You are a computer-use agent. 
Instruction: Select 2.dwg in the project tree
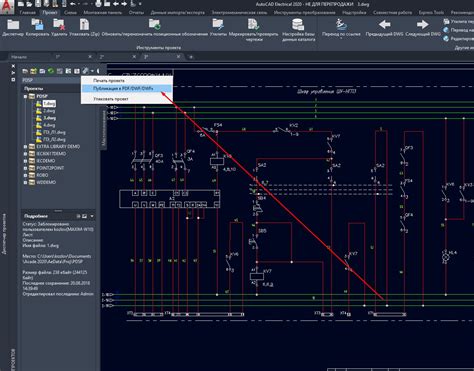point(49,111)
